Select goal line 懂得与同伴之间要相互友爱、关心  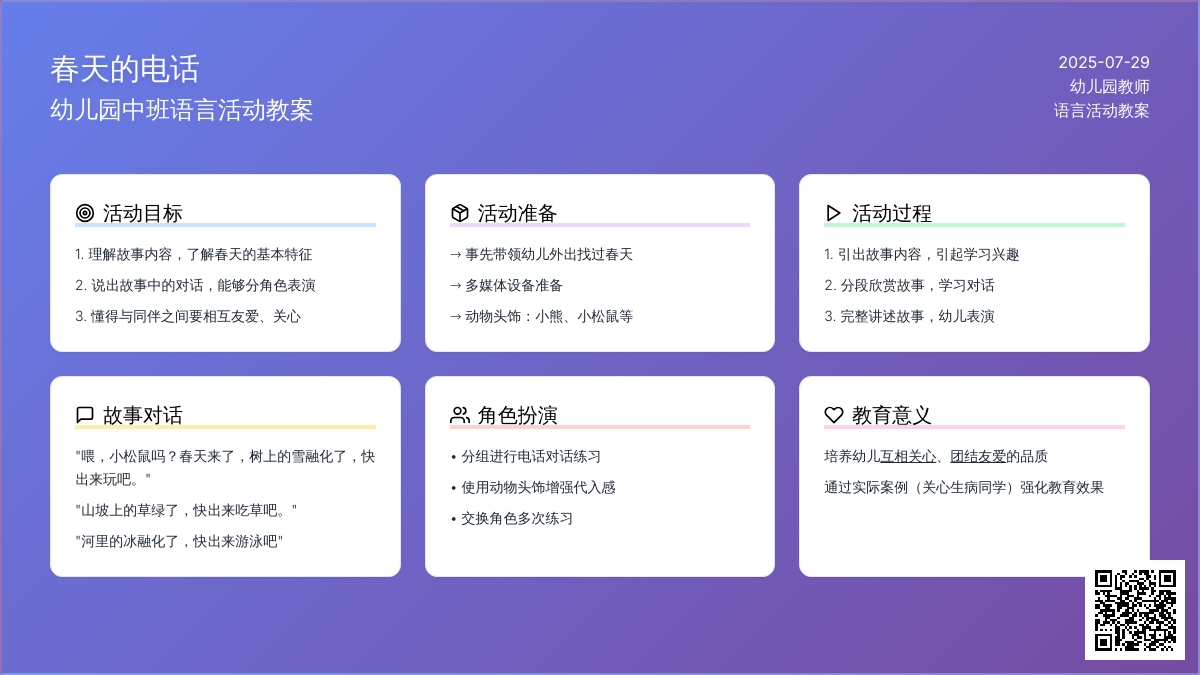click(x=188, y=316)
